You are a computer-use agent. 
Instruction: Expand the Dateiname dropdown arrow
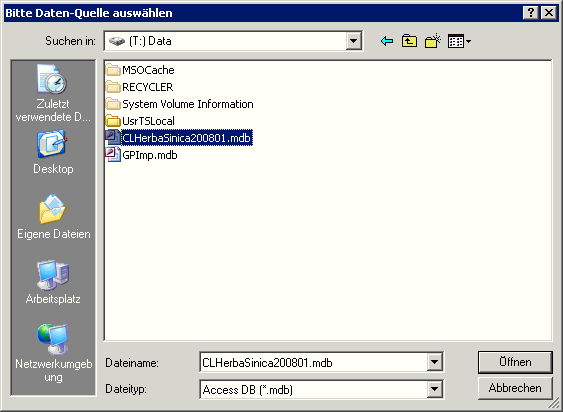click(x=434, y=362)
